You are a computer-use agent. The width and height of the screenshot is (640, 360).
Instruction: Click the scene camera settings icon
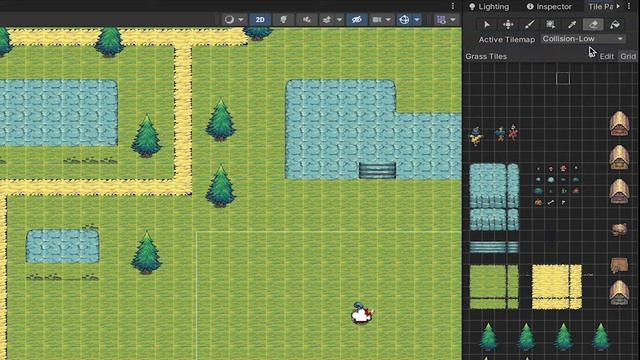pos(377,20)
